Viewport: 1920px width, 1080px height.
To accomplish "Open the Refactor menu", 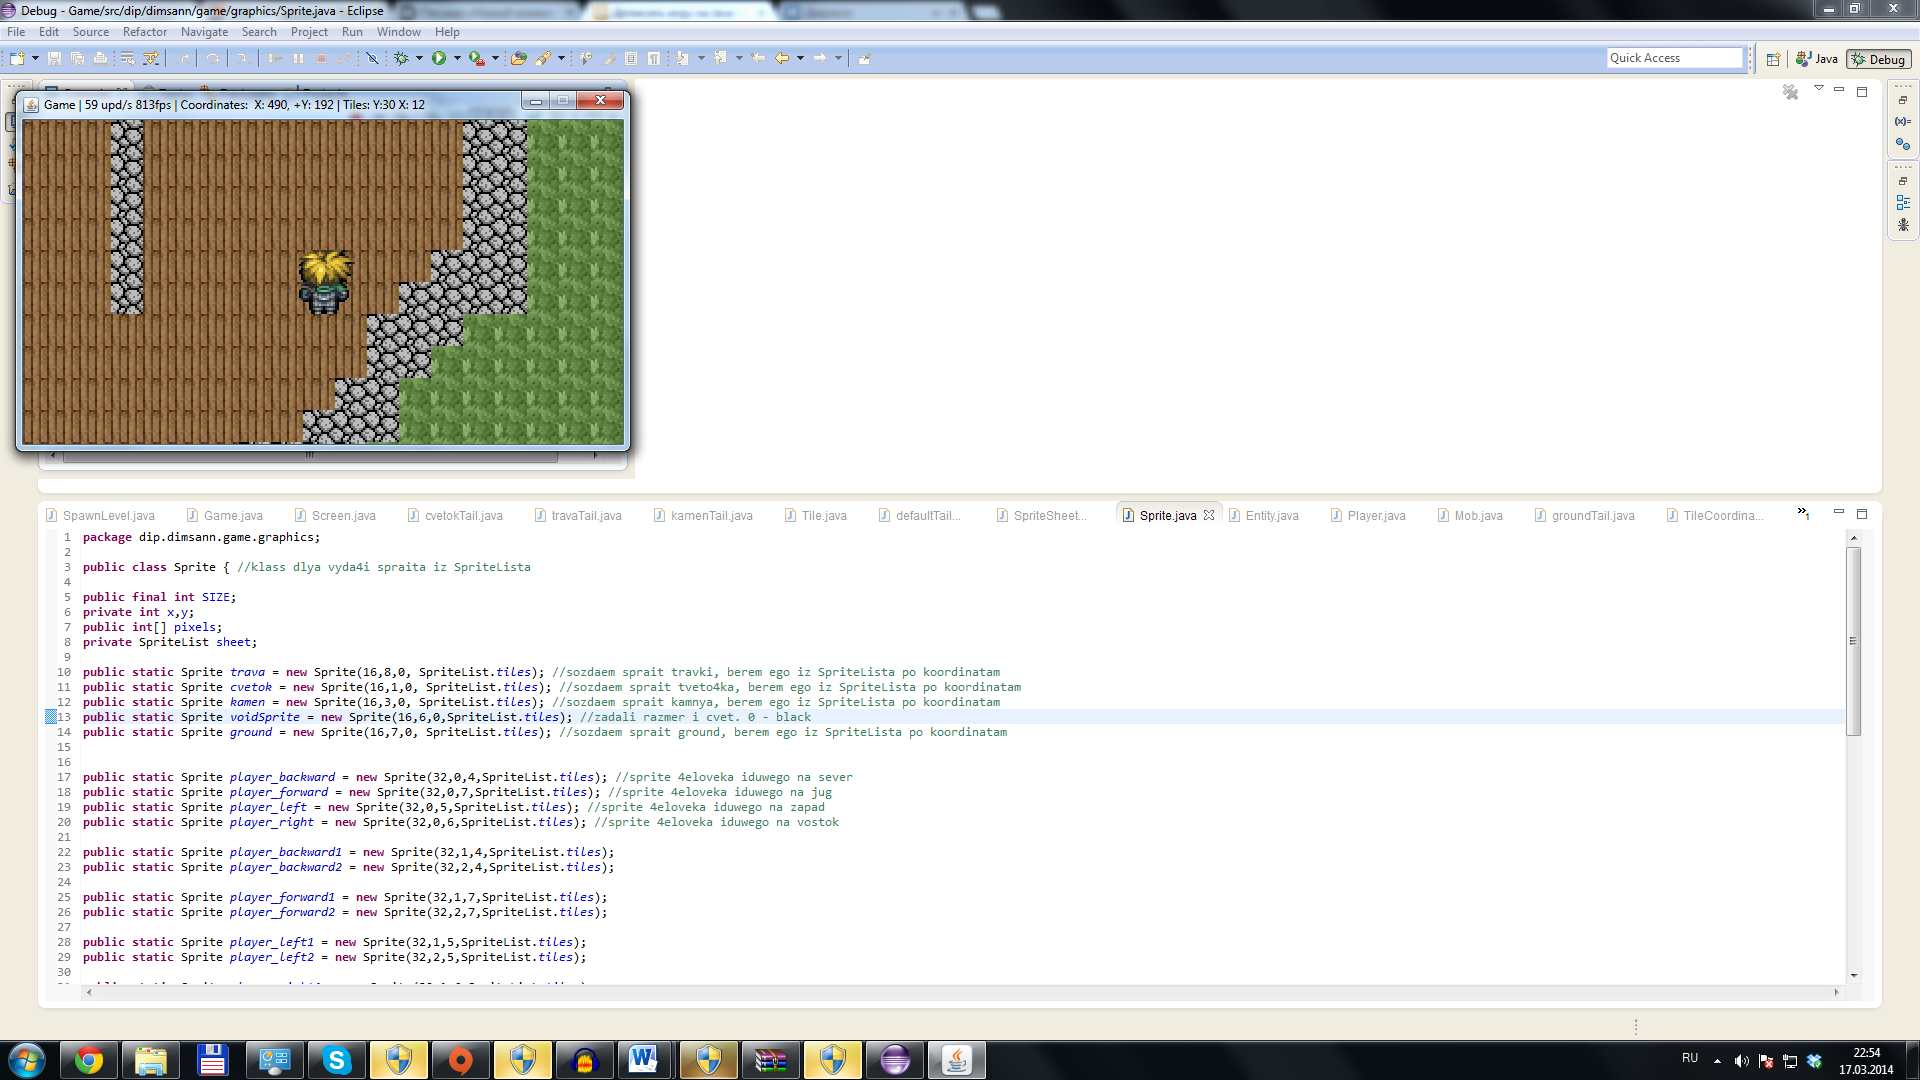I will [x=144, y=32].
